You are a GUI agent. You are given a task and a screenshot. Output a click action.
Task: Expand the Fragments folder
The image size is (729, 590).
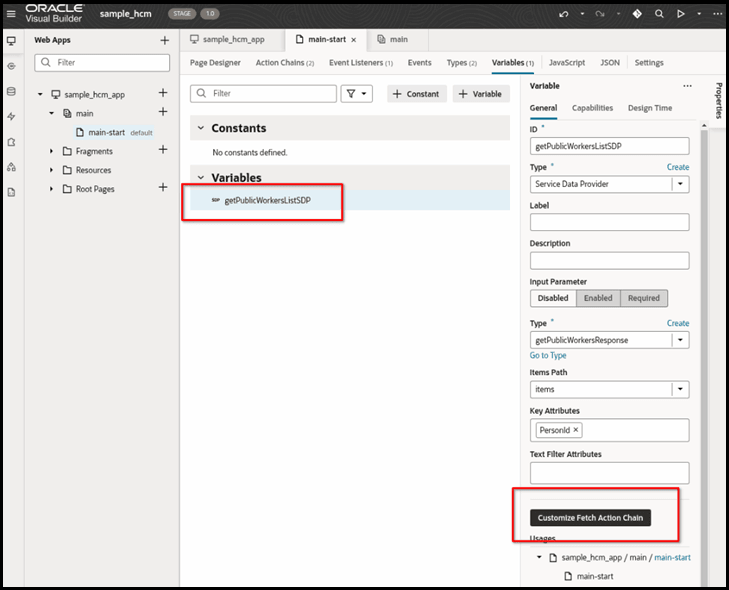pyautogui.click(x=52, y=151)
